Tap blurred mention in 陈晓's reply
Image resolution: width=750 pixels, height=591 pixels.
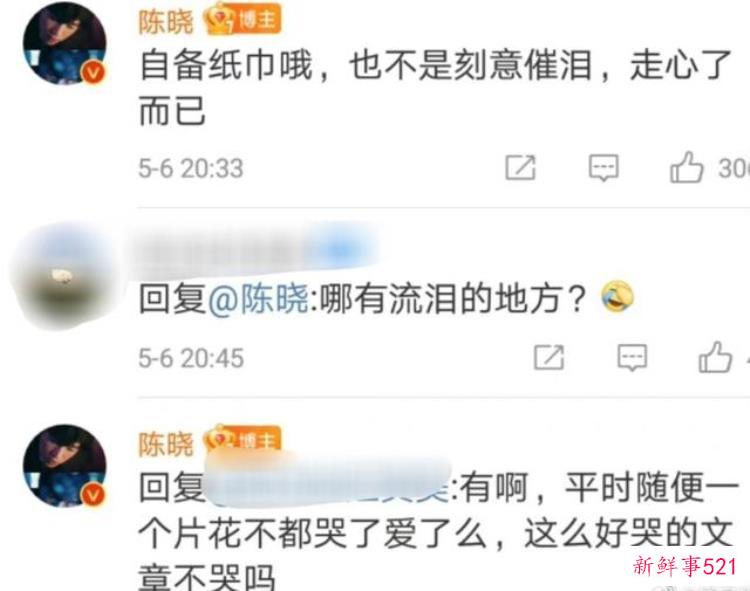[x=328, y=482]
